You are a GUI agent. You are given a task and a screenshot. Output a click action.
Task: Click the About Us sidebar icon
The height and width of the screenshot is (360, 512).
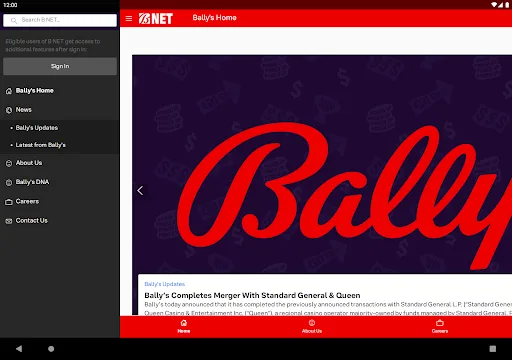click(9, 163)
